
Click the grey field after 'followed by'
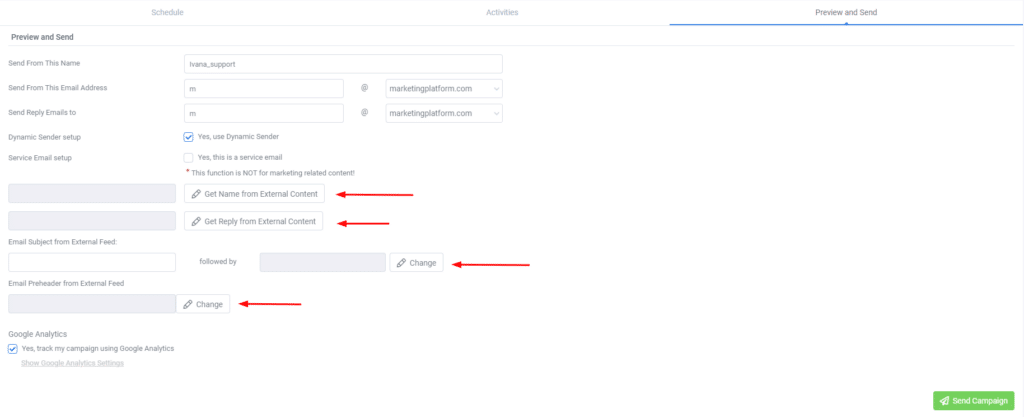(x=323, y=262)
